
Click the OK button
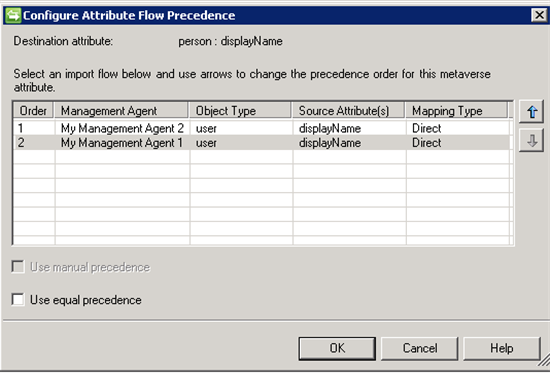(337, 348)
